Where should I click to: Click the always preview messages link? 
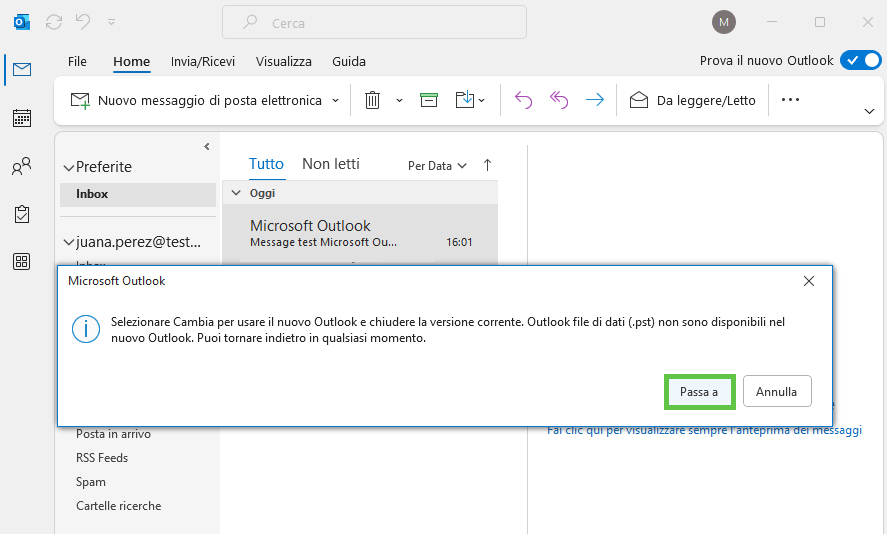704,430
